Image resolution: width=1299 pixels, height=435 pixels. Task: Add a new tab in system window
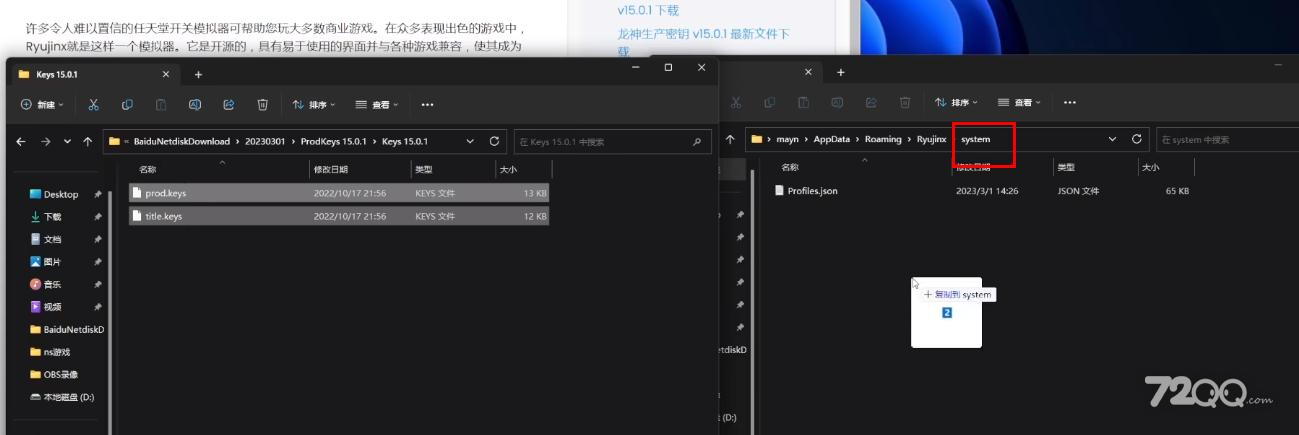click(x=840, y=72)
